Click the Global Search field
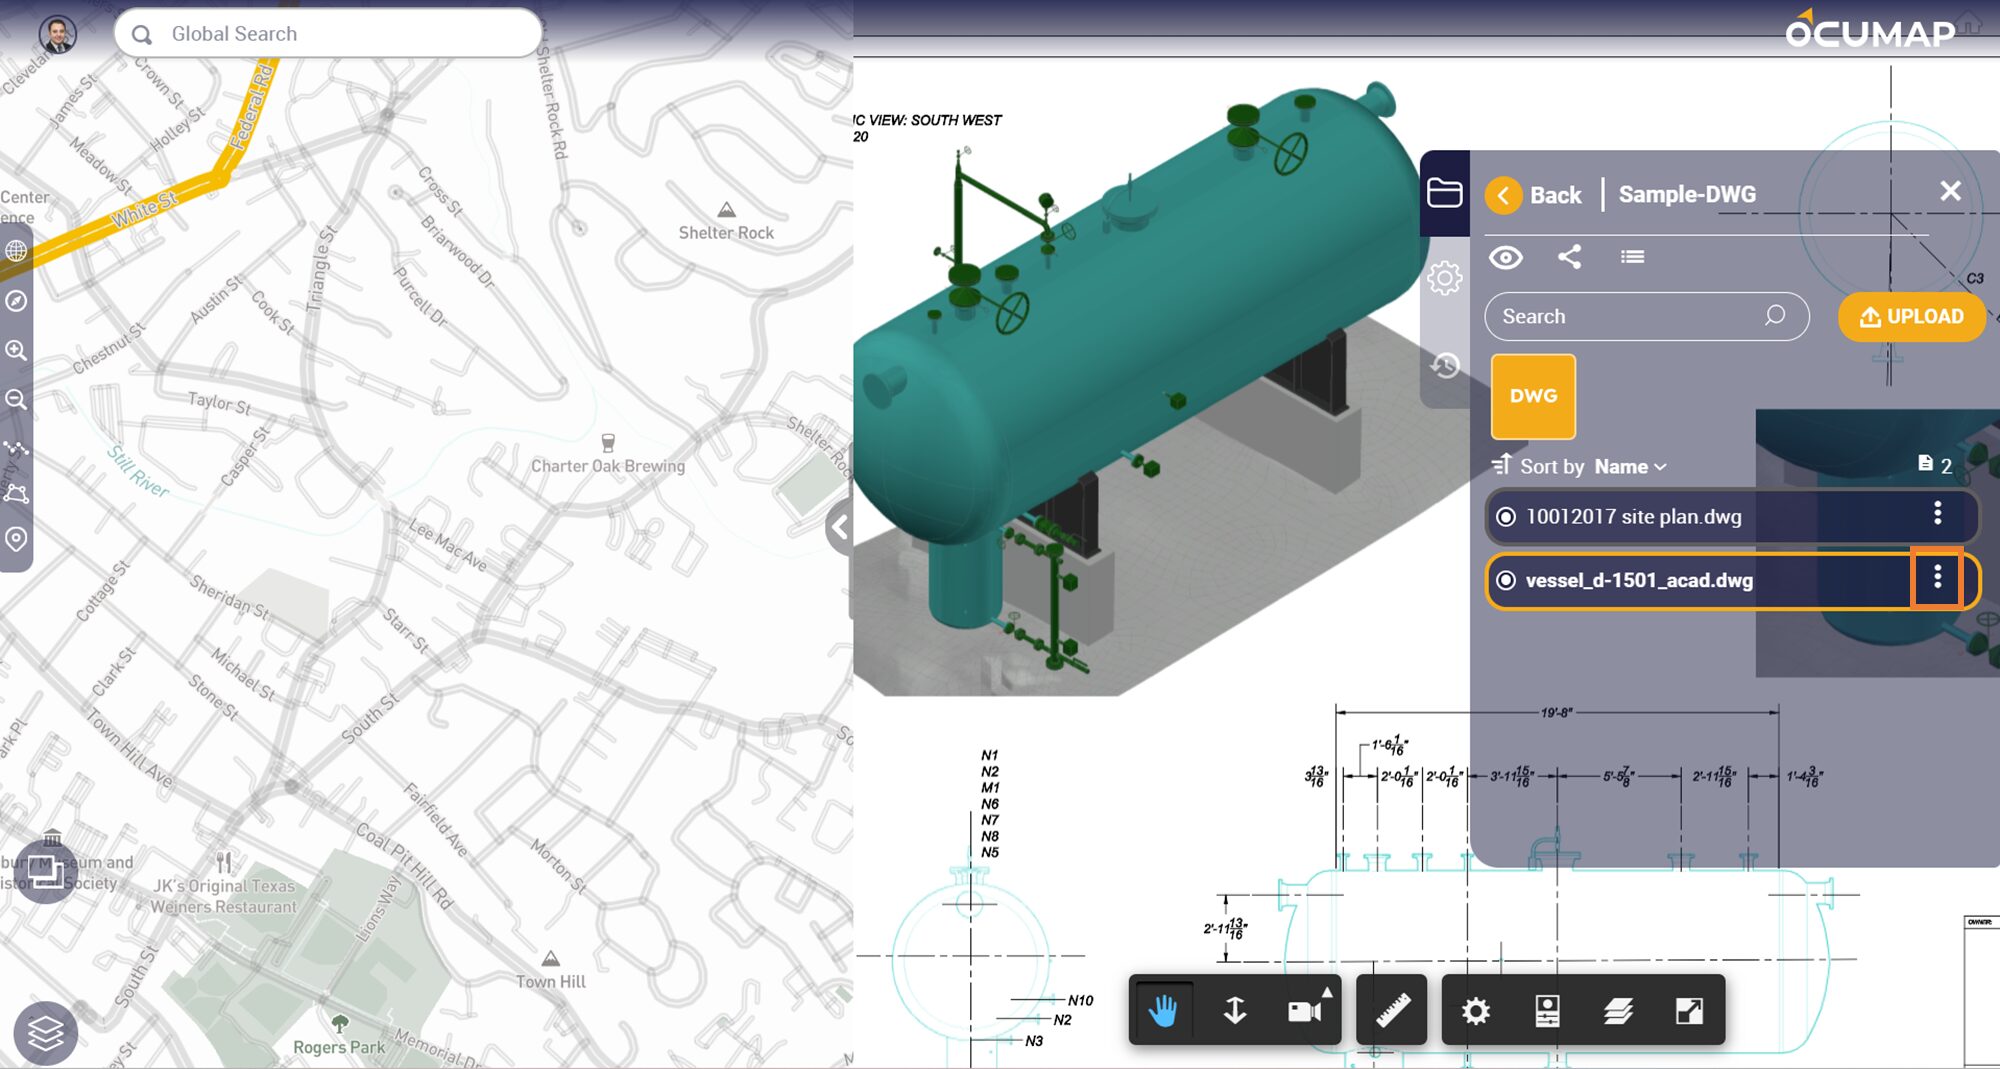This screenshot has width=2000, height=1069. tap(328, 34)
